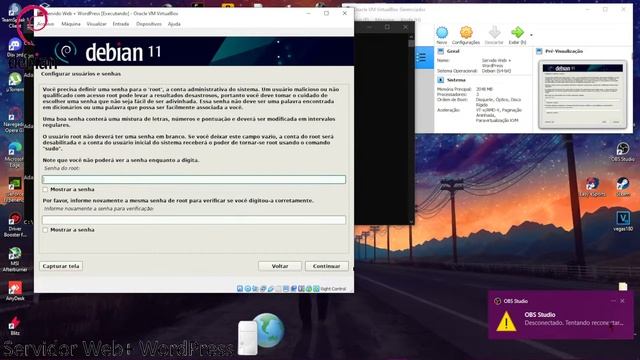Click the Sistema section header in Manager
Image resolution: width=640 pixels, height=360 pixels.
coord(456,80)
